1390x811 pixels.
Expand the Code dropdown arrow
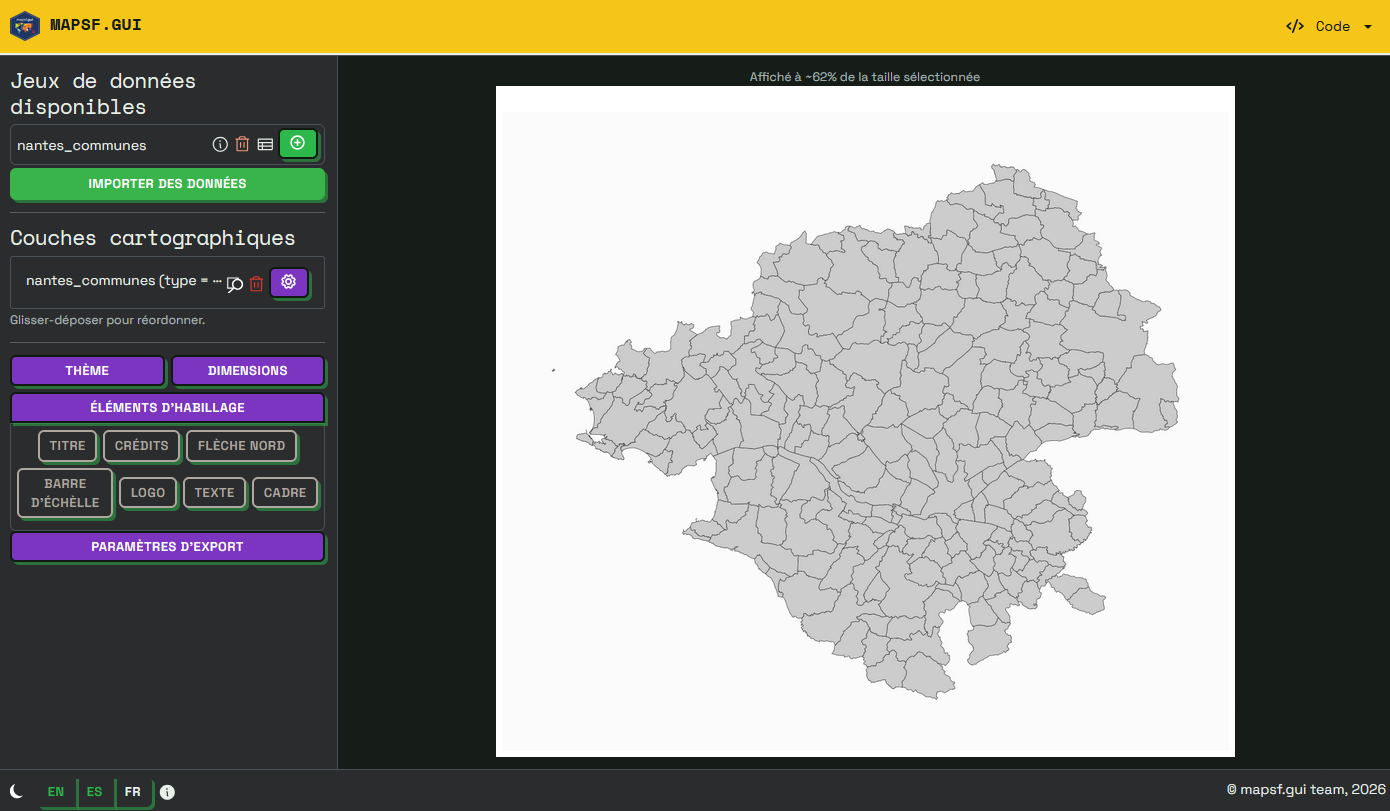point(1368,27)
